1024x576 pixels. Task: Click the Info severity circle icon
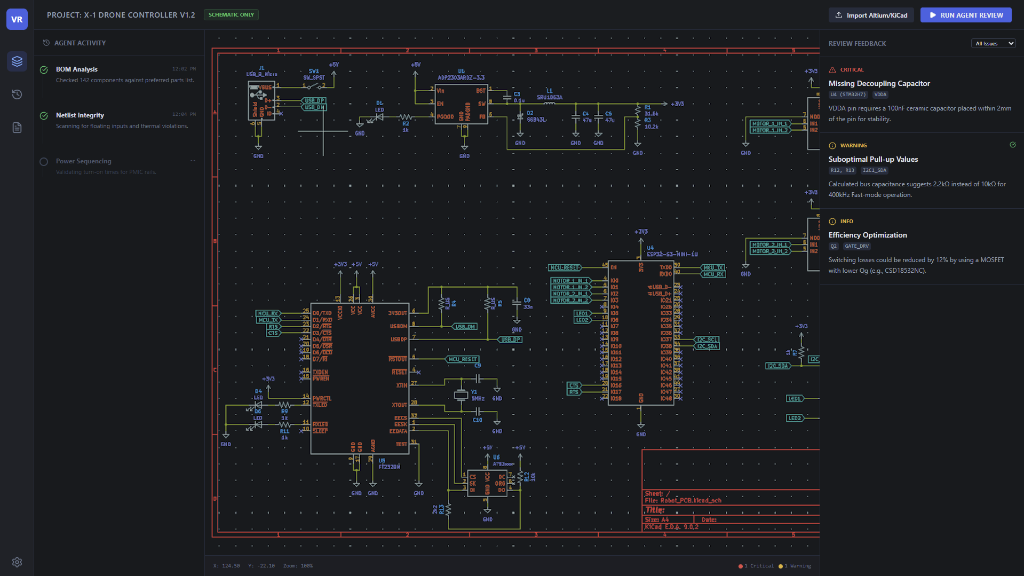832,221
